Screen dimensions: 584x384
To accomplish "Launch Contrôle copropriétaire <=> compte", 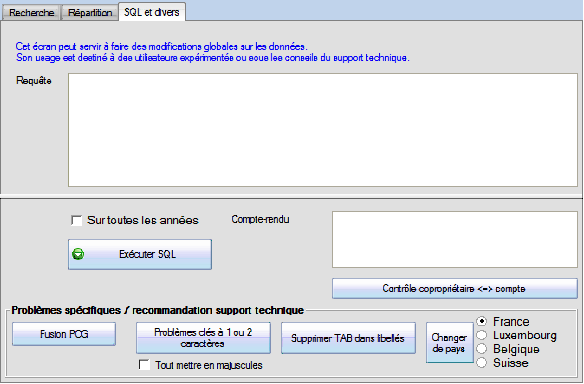I will 455,288.
